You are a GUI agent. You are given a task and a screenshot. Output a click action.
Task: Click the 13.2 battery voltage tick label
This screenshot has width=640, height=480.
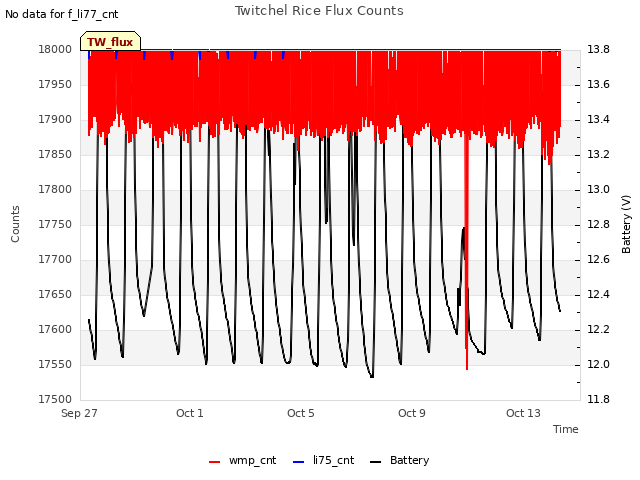pos(598,154)
